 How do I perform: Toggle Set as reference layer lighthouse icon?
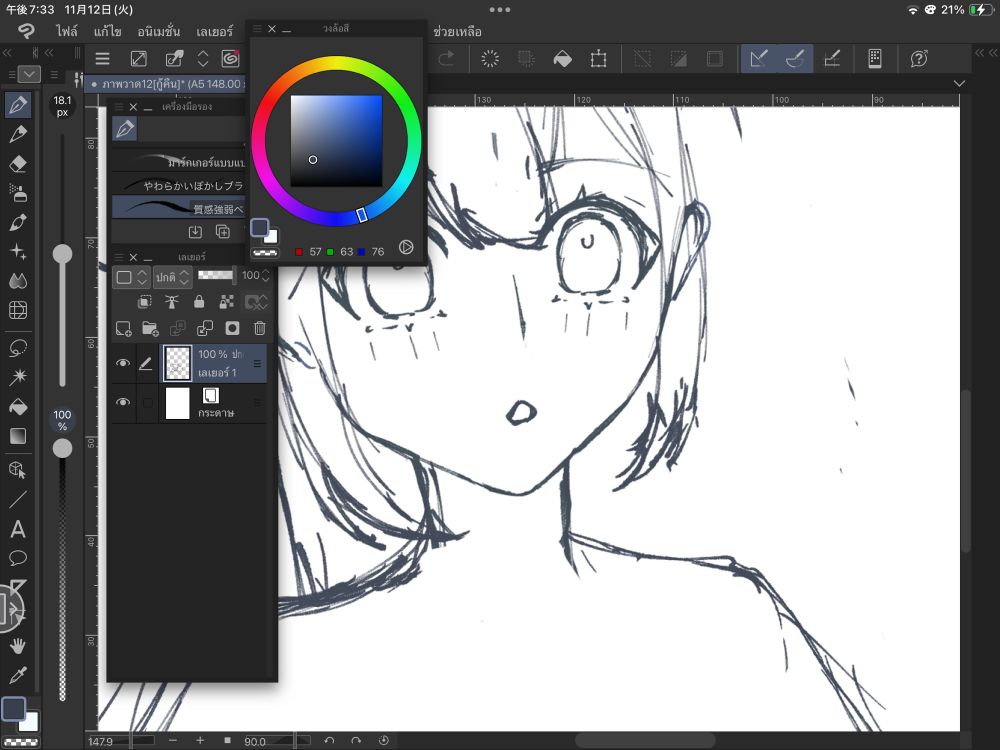pyautogui.click(x=172, y=302)
